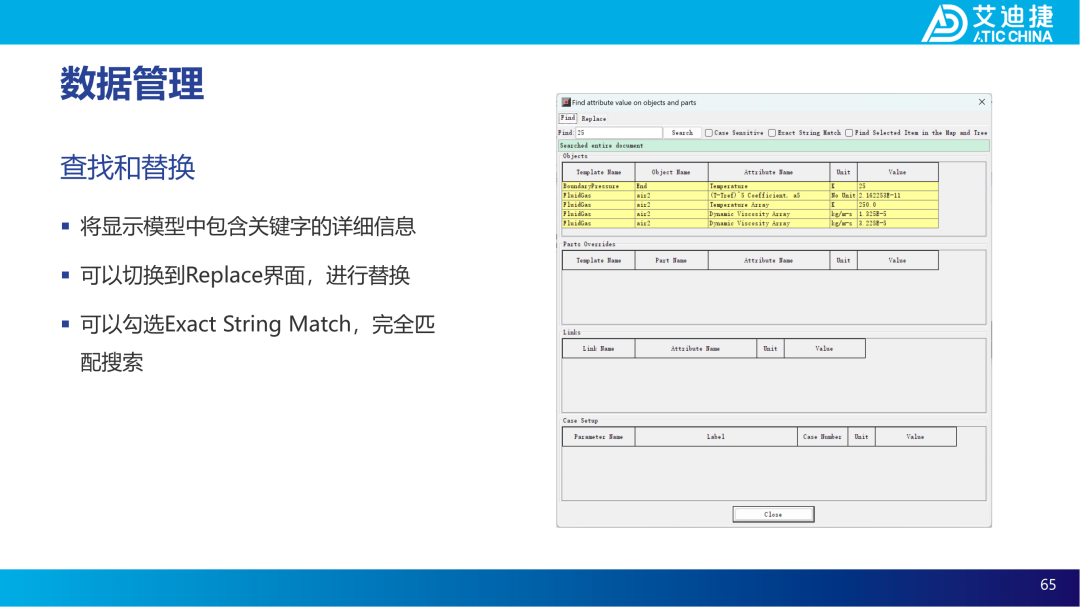Image resolution: width=1080 pixels, height=607 pixels.
Task: Select the (T-Tref)^5 Coefficient, a5 cell
Action: pos(769,196)
